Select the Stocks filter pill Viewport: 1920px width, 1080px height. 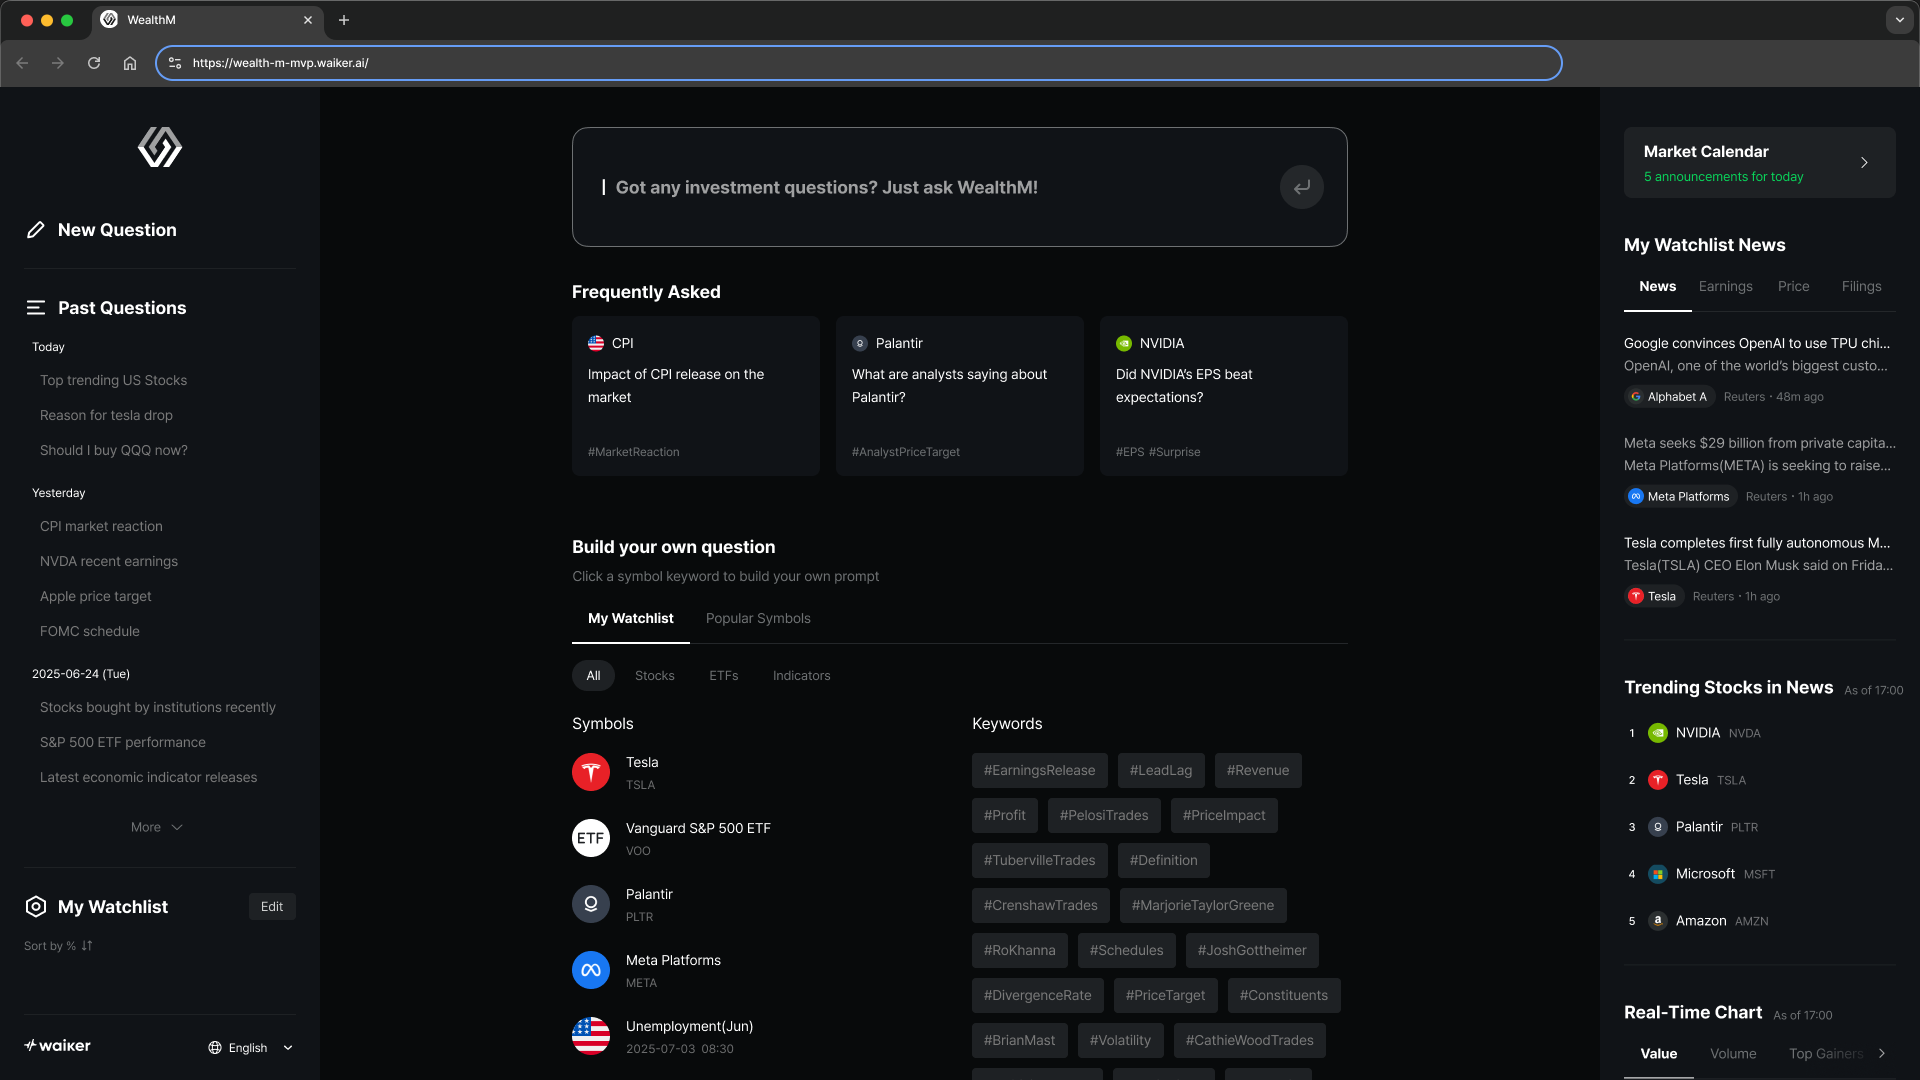click(x=654, y=676)
